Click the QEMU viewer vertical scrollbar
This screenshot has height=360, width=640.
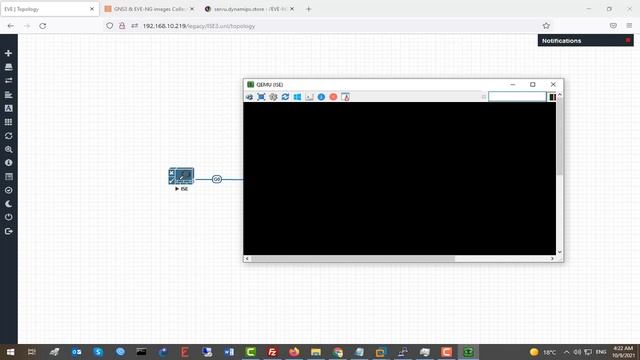point(560,137)
